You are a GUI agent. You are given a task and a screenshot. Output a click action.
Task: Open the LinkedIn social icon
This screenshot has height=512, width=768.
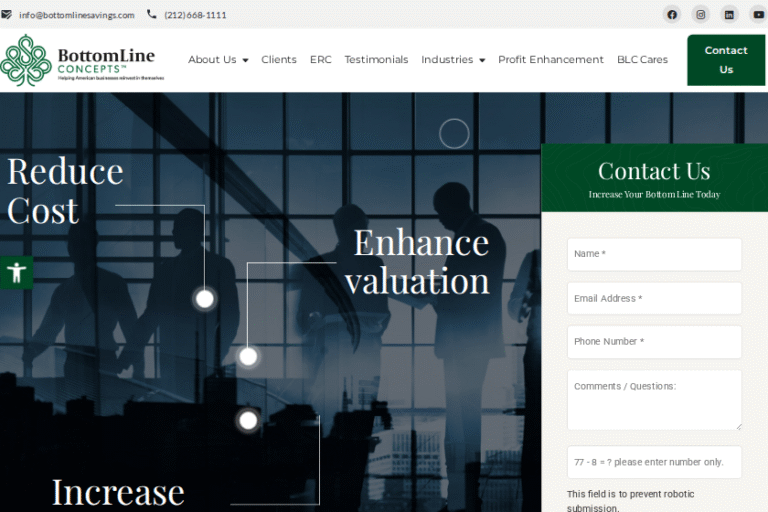point(729,14)
